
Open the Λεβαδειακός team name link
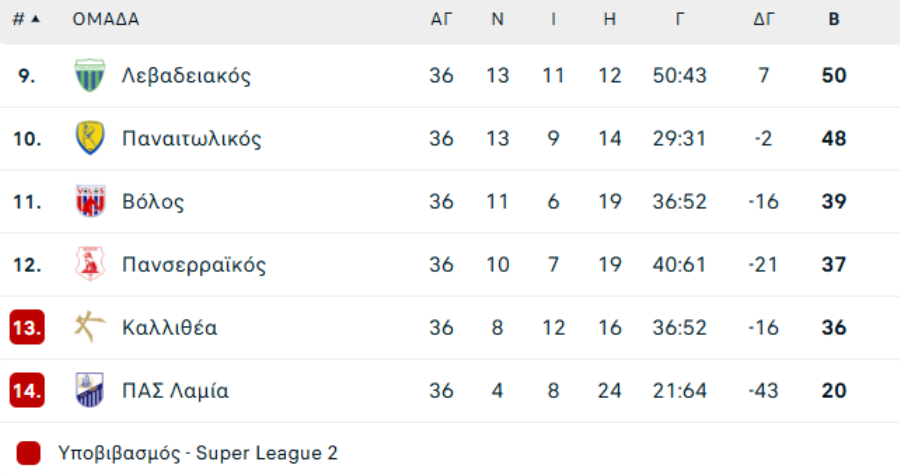(186, 75)
